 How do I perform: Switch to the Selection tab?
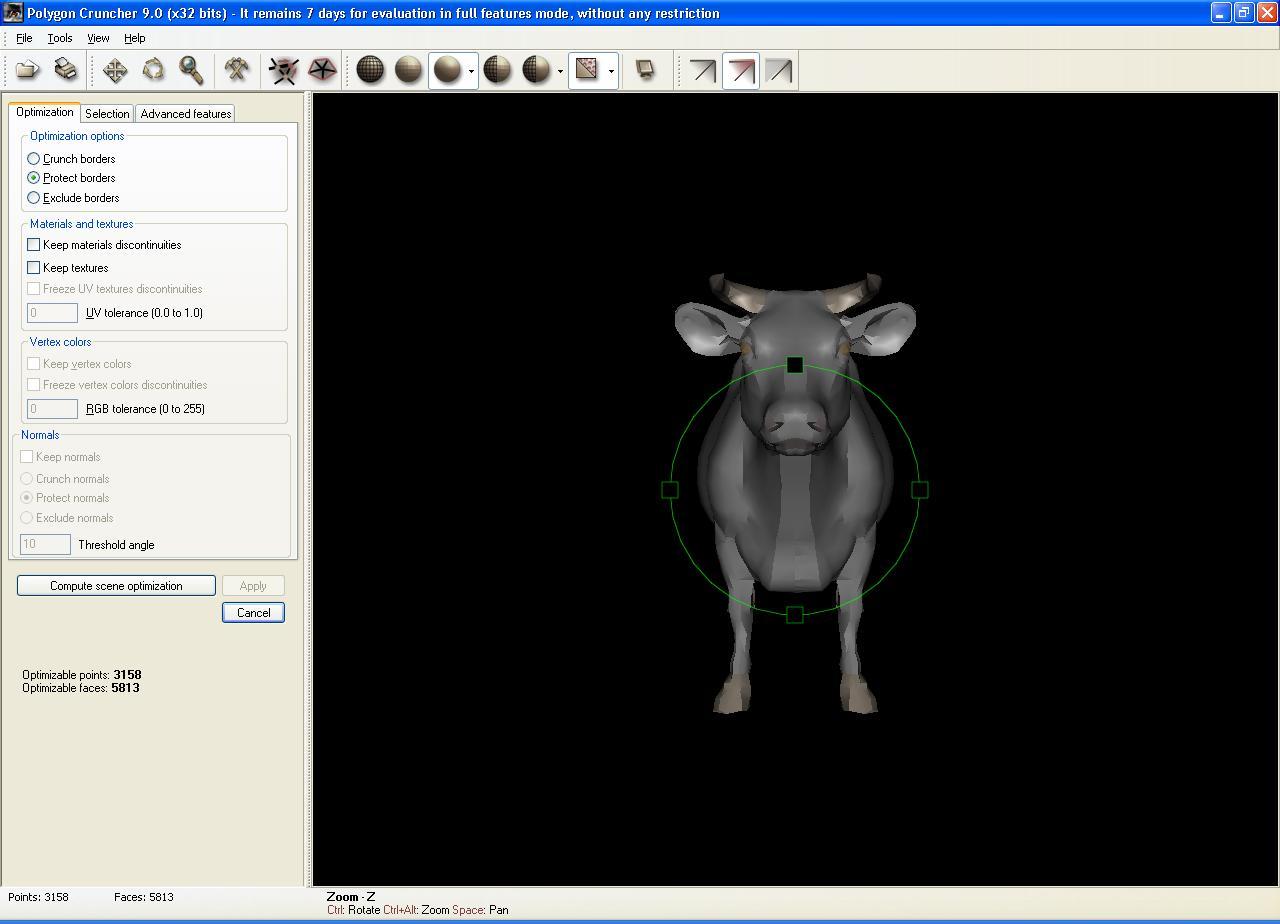tap(107, 114)
